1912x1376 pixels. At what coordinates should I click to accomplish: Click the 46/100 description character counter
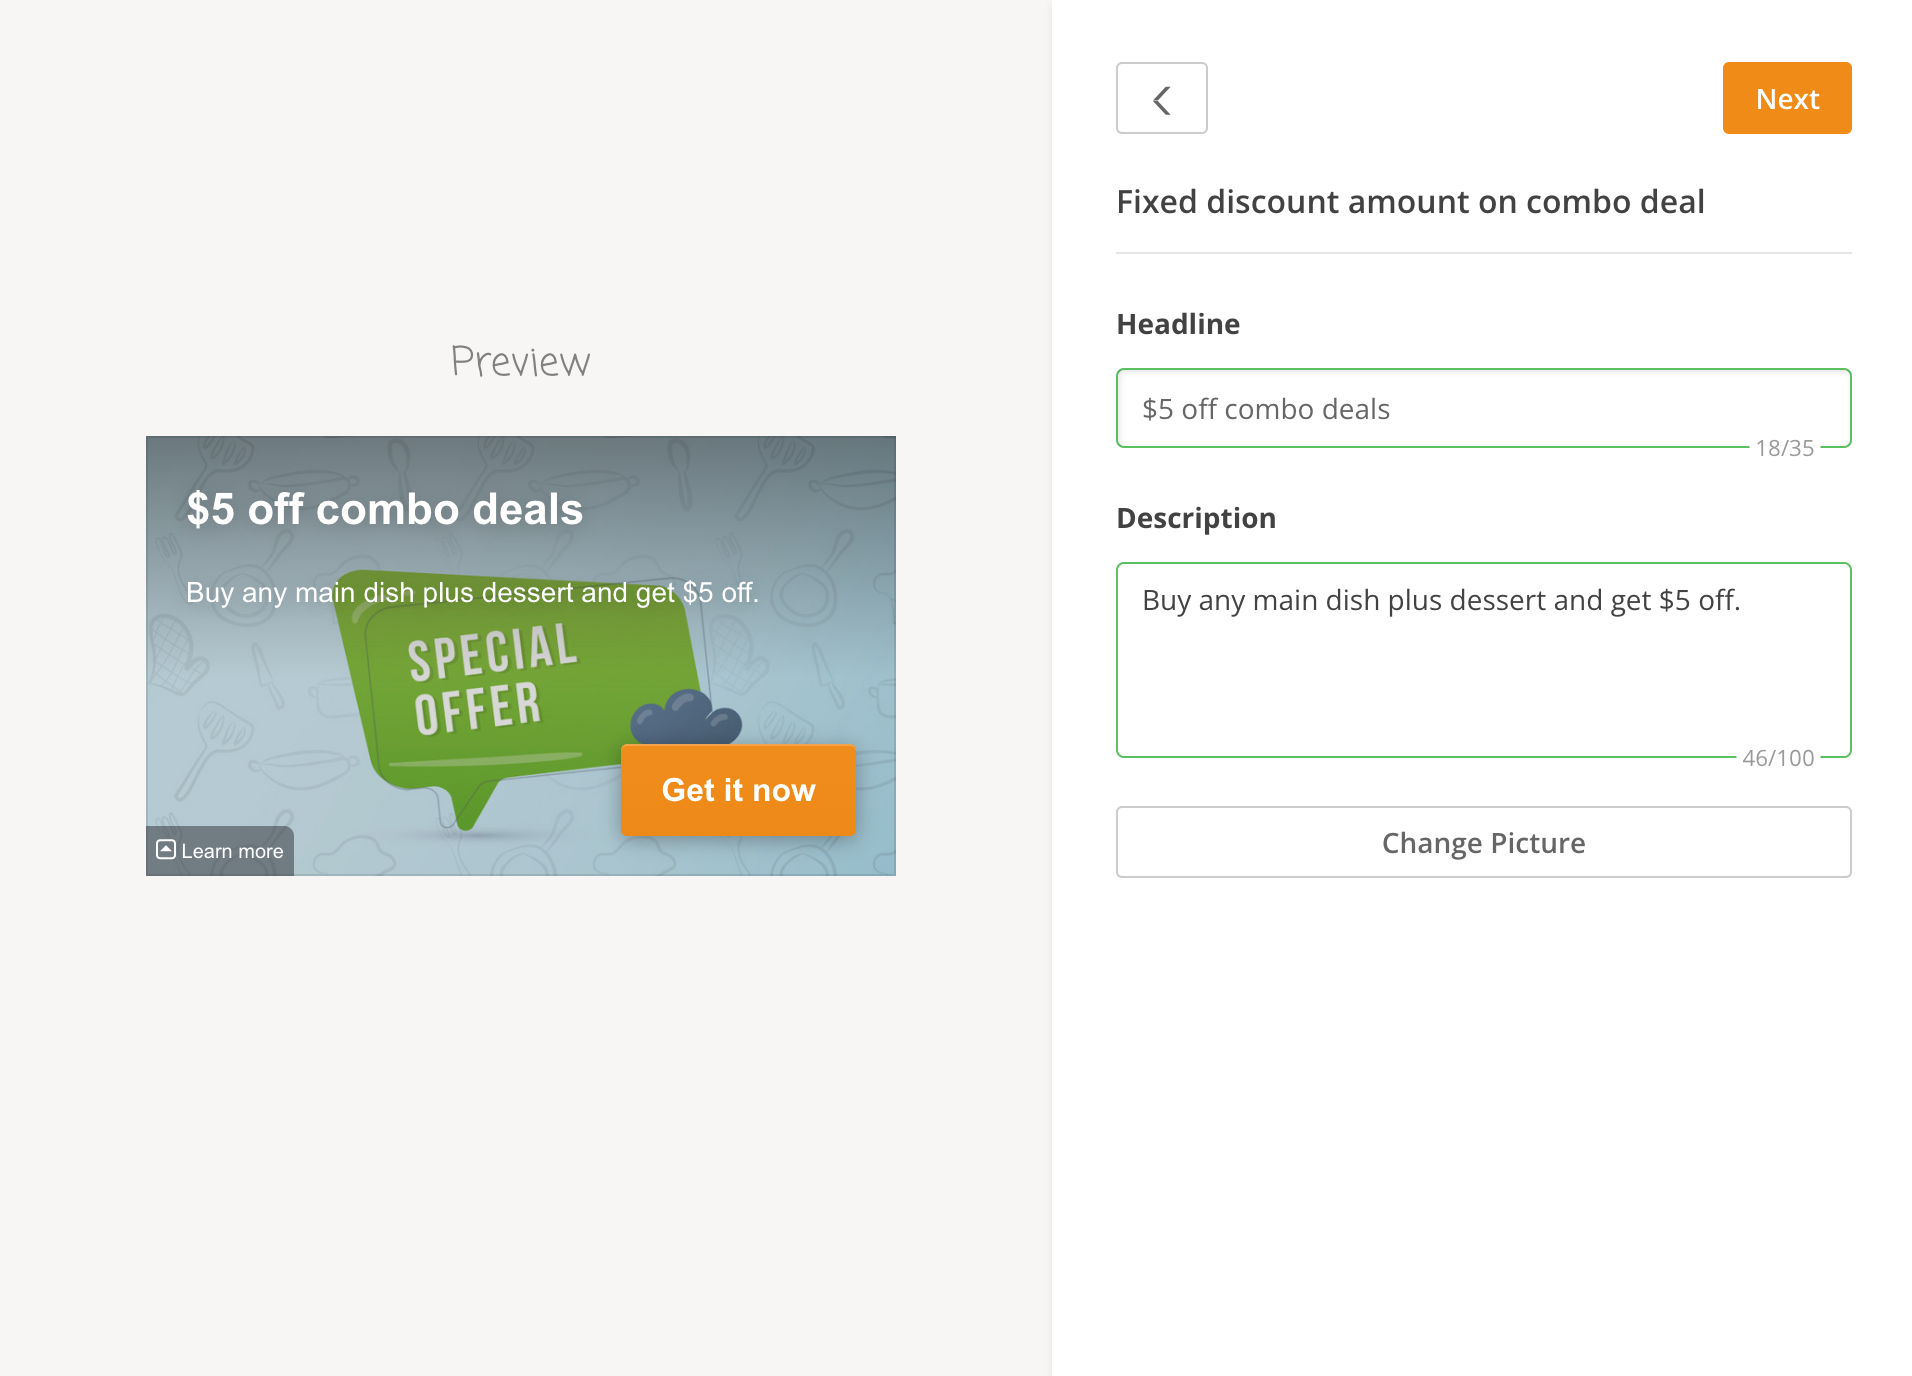coord(1777,758)
